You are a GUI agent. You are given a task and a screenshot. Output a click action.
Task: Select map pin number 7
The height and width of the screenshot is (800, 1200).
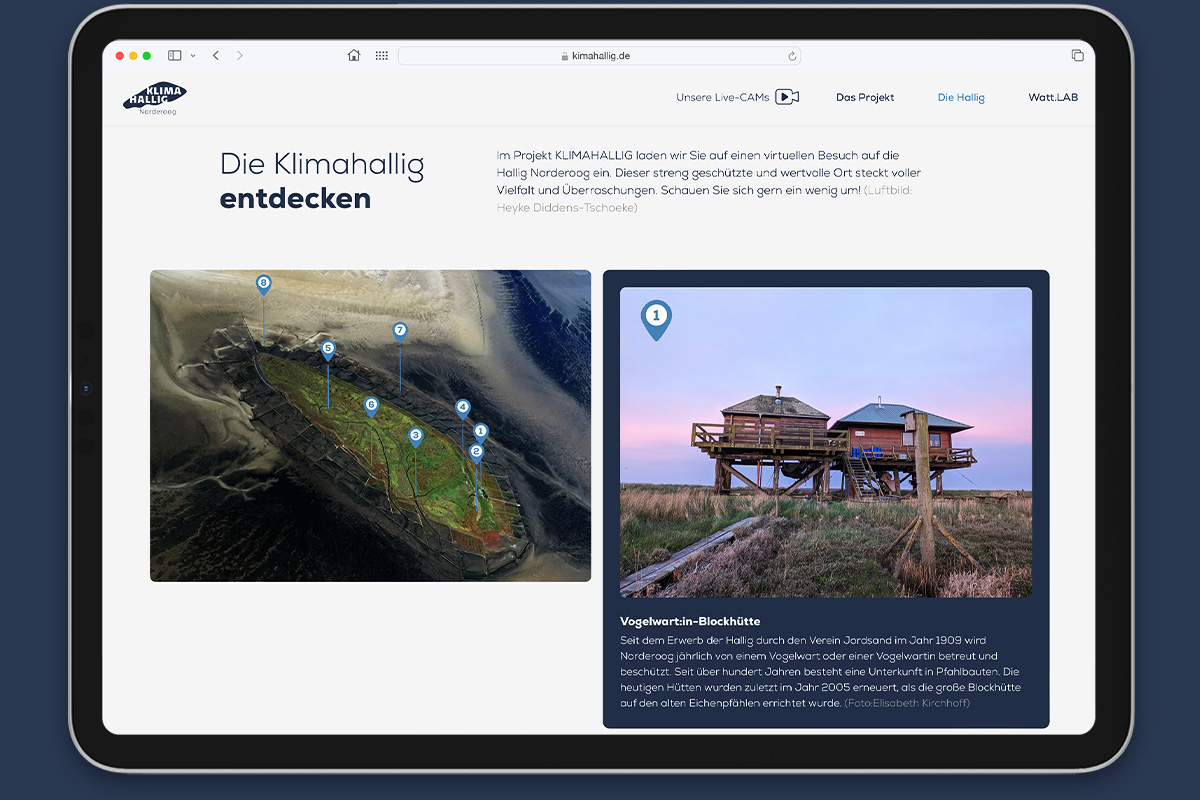click(x=400, y=330)
